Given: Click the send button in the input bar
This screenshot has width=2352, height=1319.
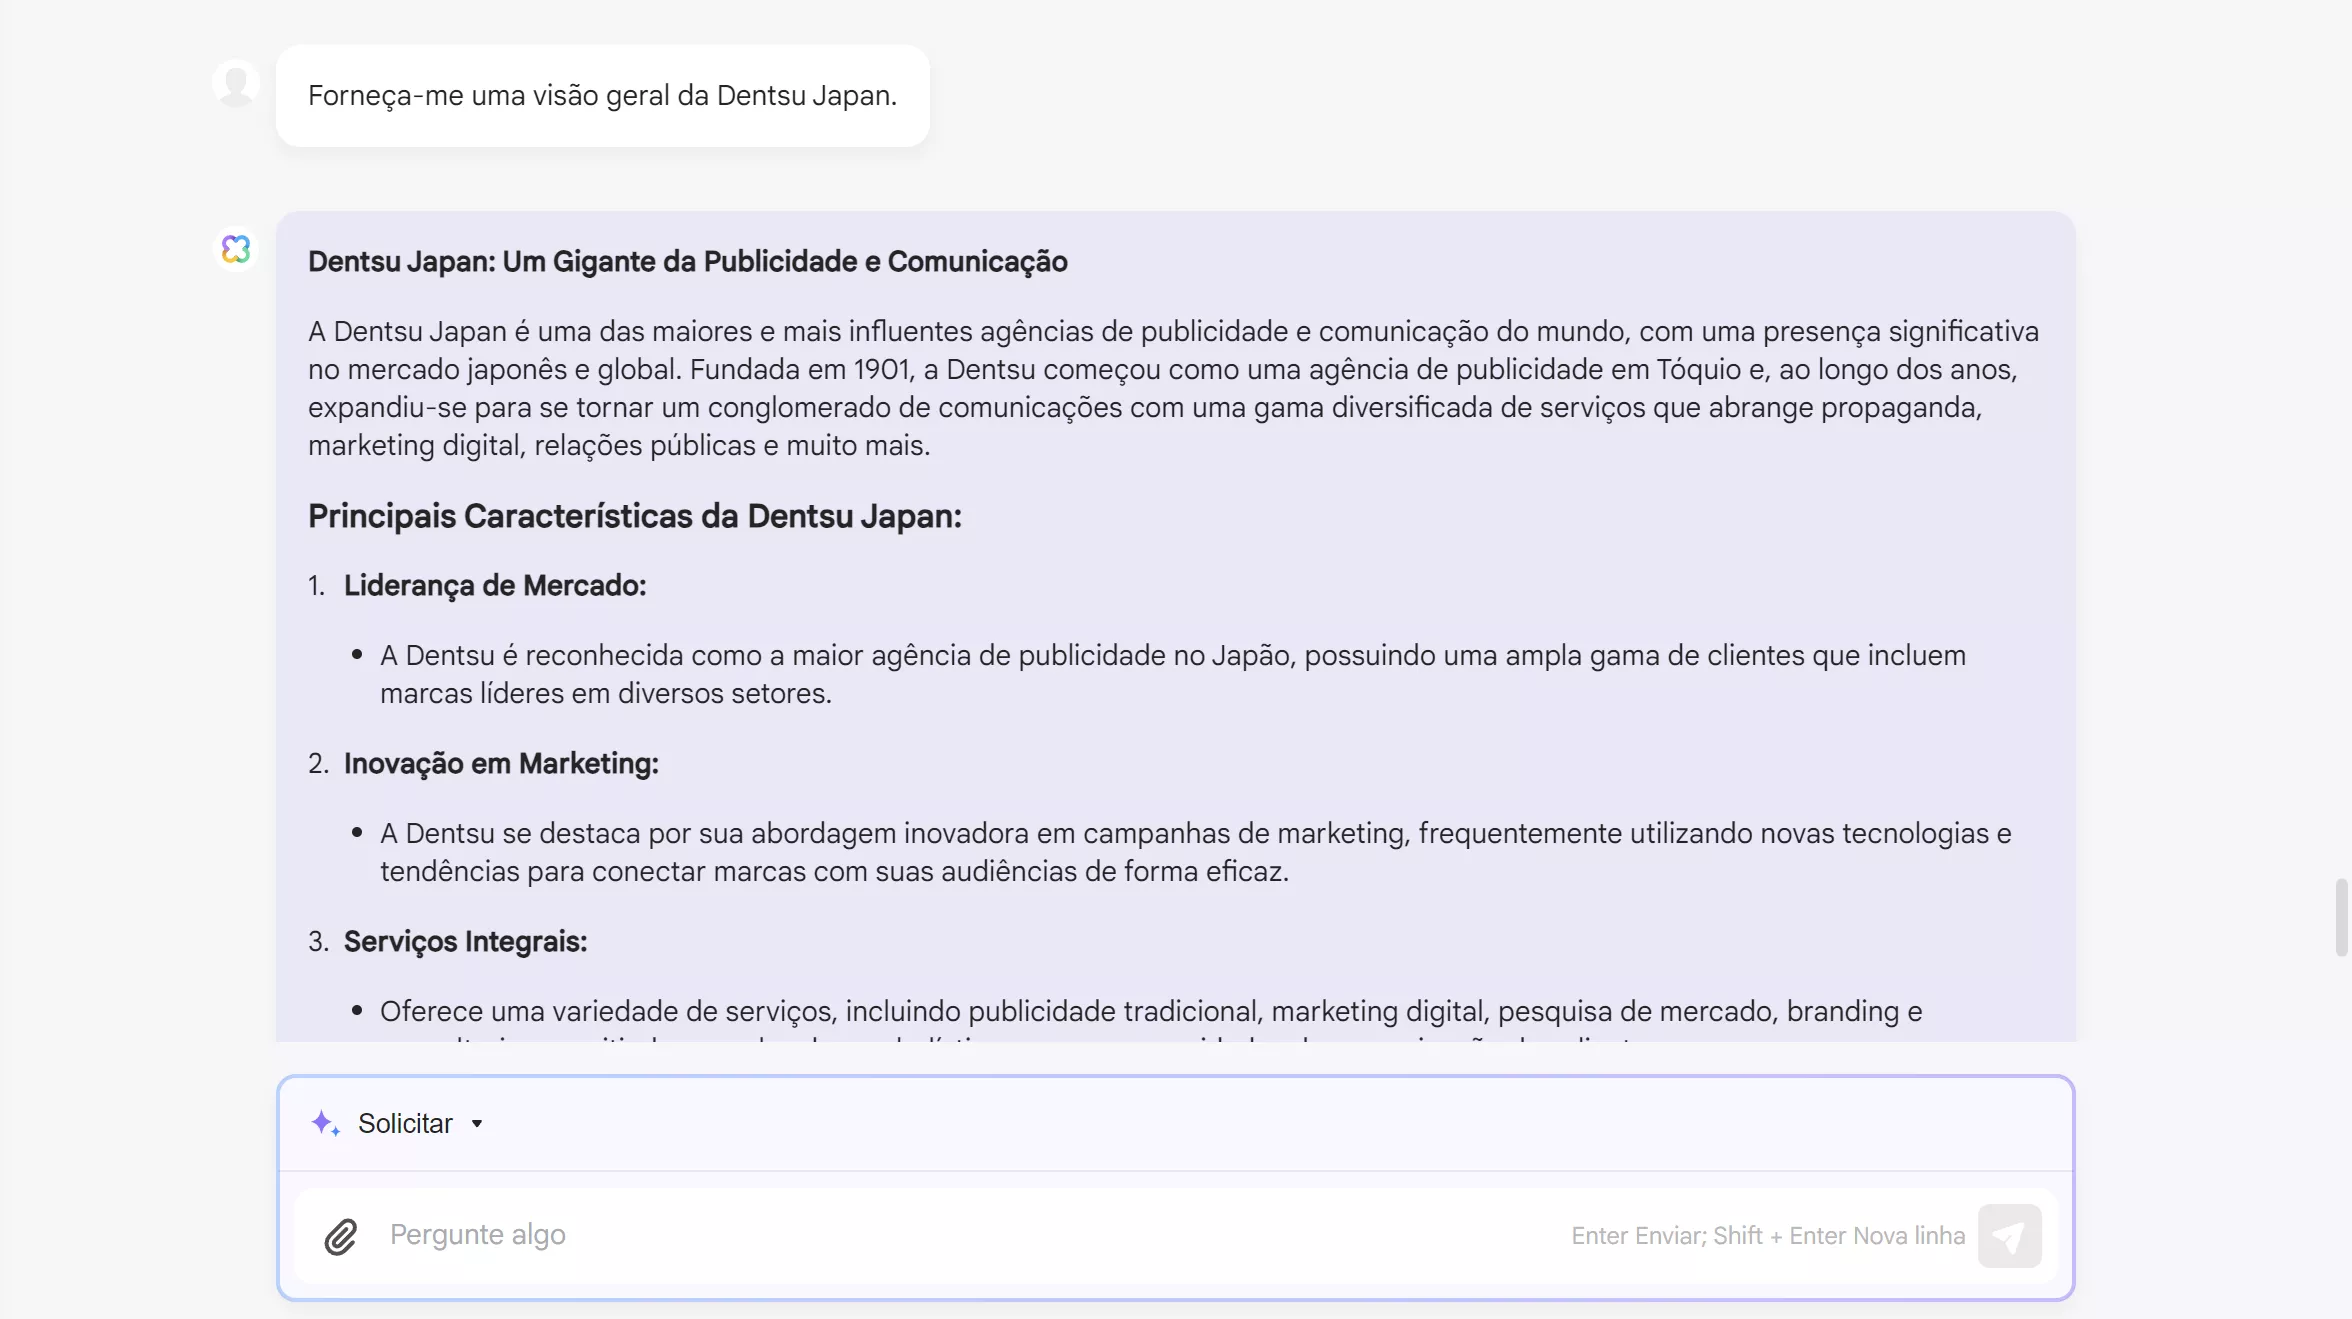Looking at the screenshot, I should [2012, 1236].
